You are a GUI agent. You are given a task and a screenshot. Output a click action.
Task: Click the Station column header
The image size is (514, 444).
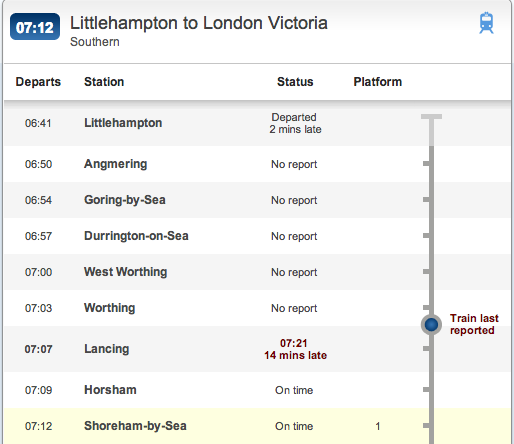pyautogui.click(x=104, y=82)
